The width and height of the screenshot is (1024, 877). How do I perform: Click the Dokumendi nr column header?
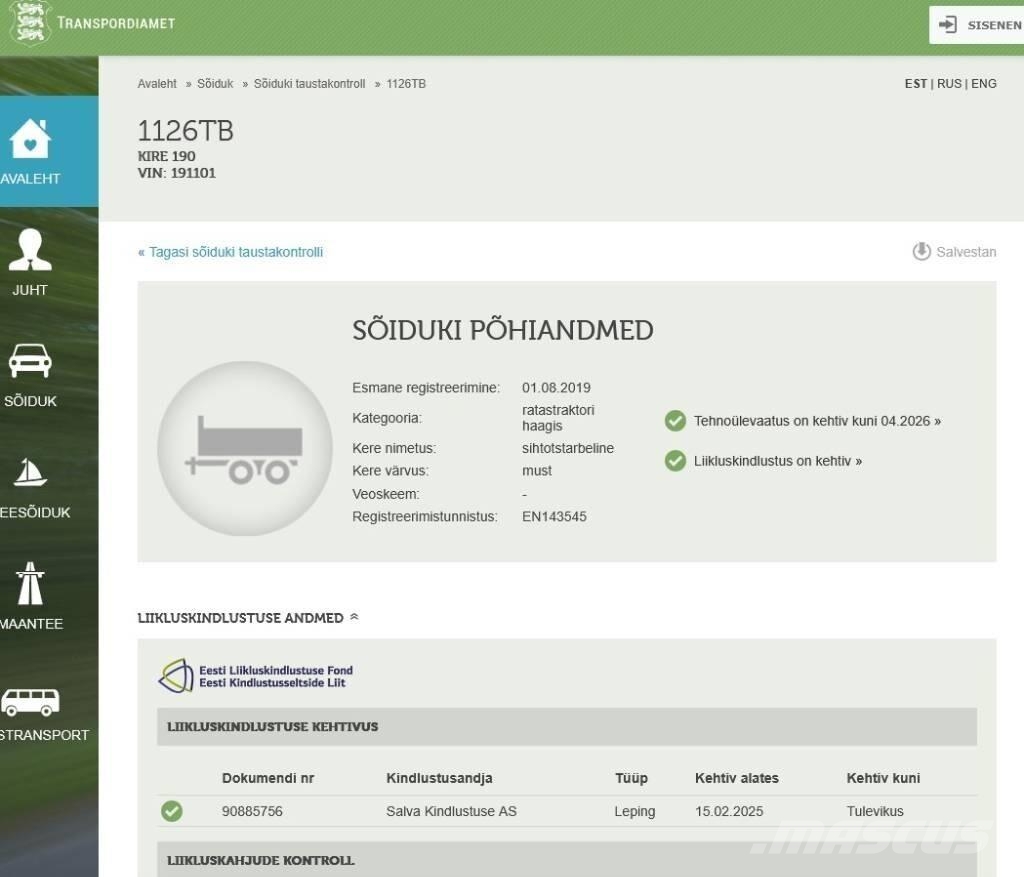268,778
